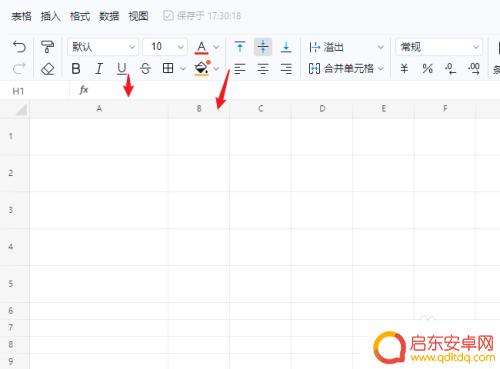500x369 pixels.
Task: Click the redo arrow icon
Action: click(19, 69)
